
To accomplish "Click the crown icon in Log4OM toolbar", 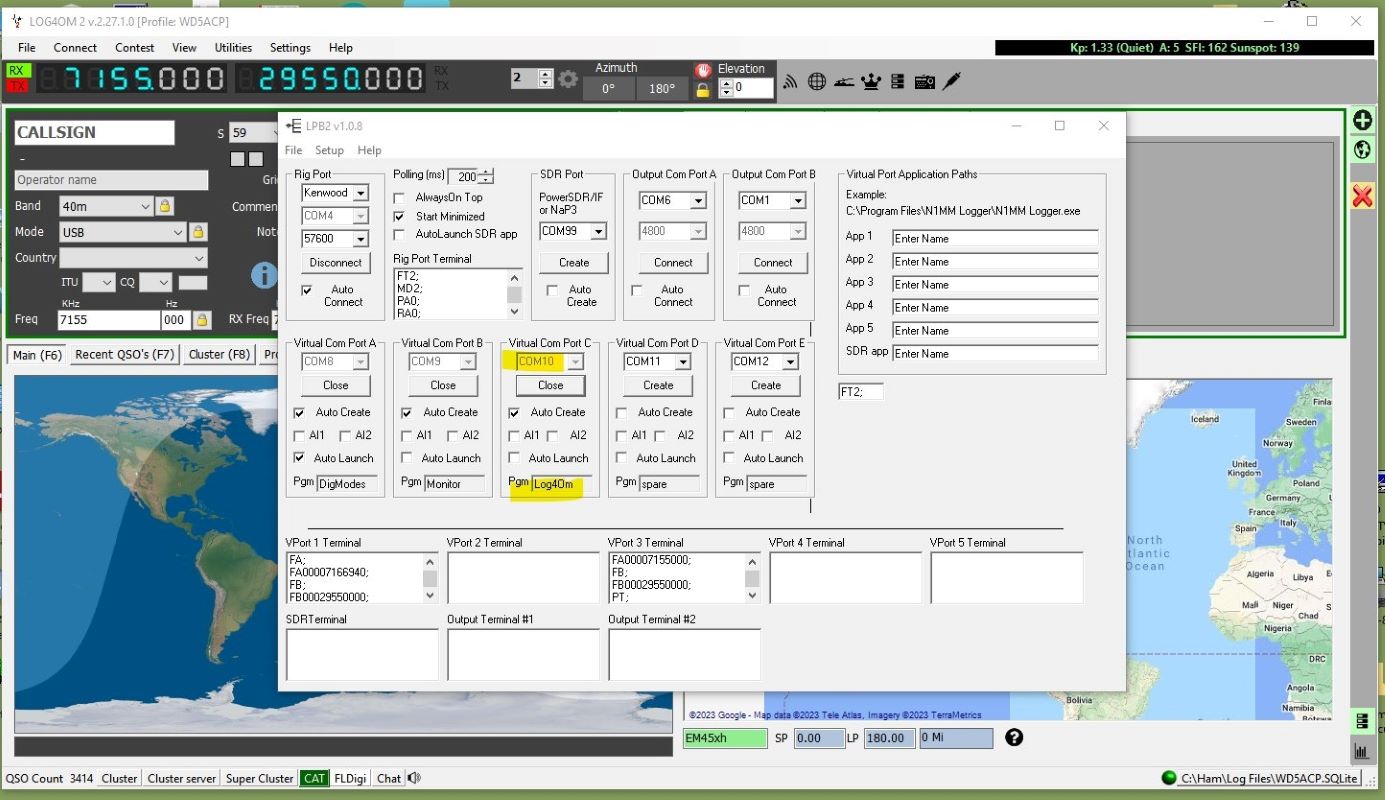I will click(x=871, y=82).
